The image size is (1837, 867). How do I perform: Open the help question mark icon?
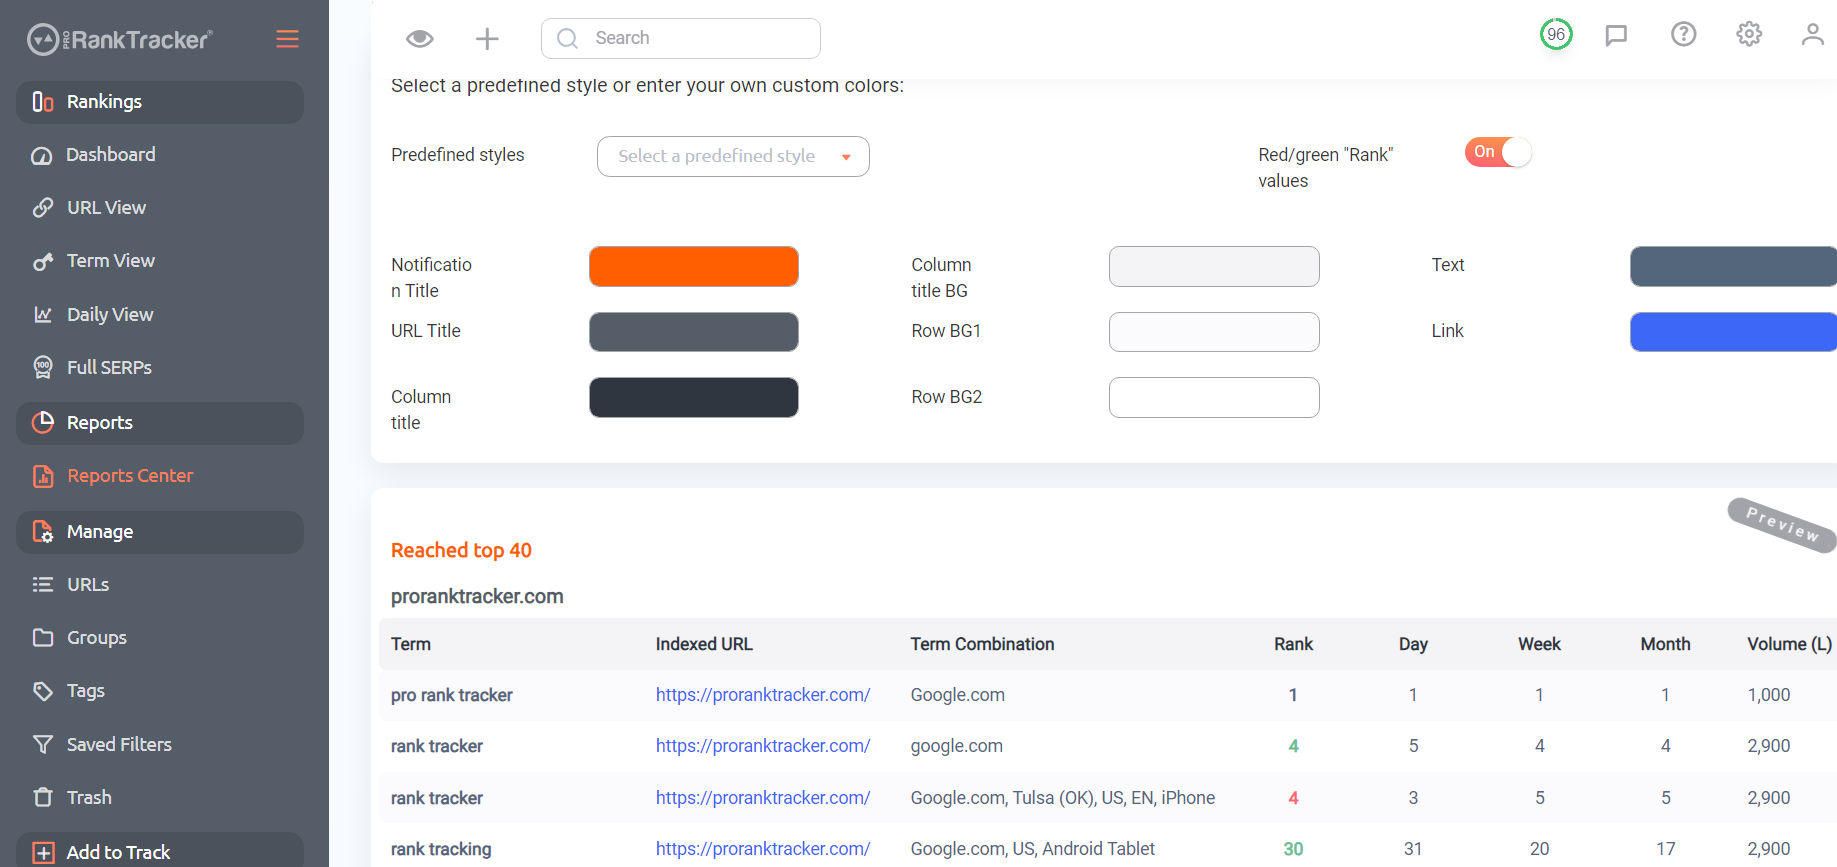click(1684, 34)
